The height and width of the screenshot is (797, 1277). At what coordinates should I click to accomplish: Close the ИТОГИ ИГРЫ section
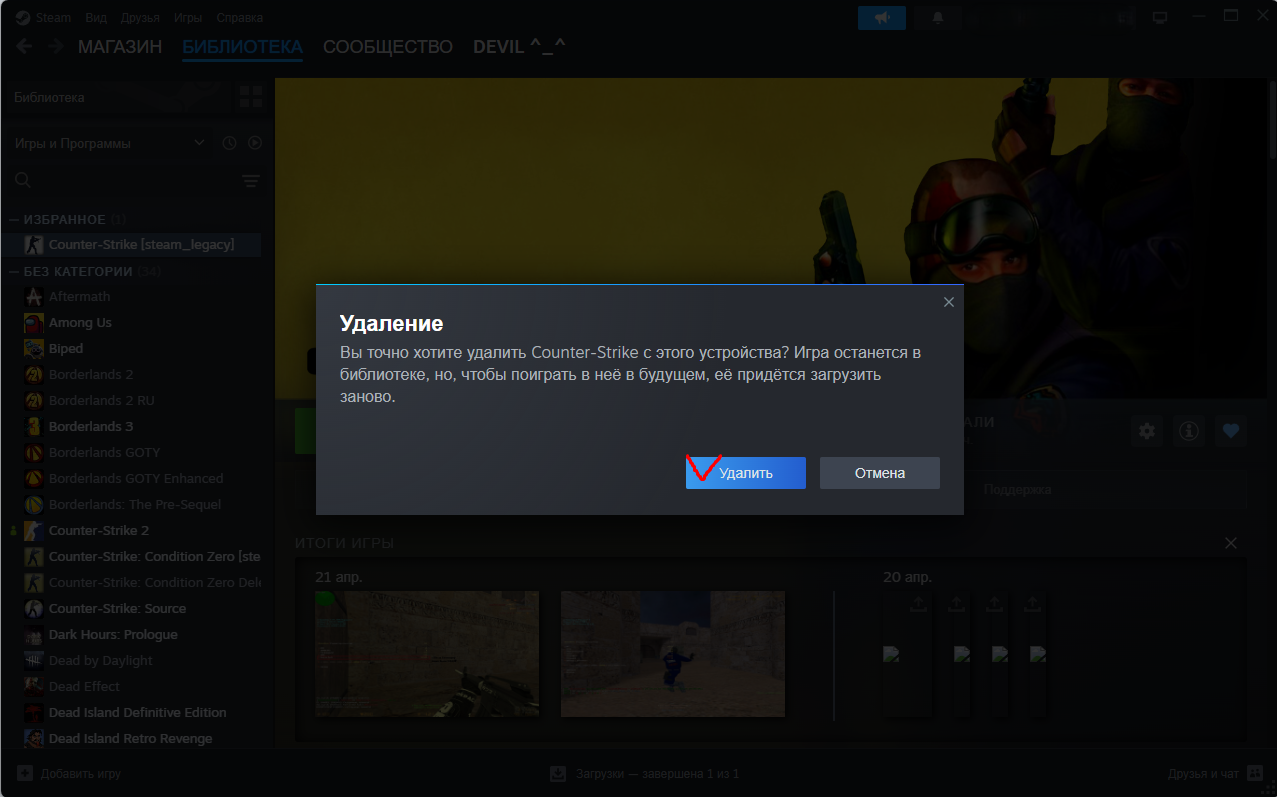(x=1231, y=543)
